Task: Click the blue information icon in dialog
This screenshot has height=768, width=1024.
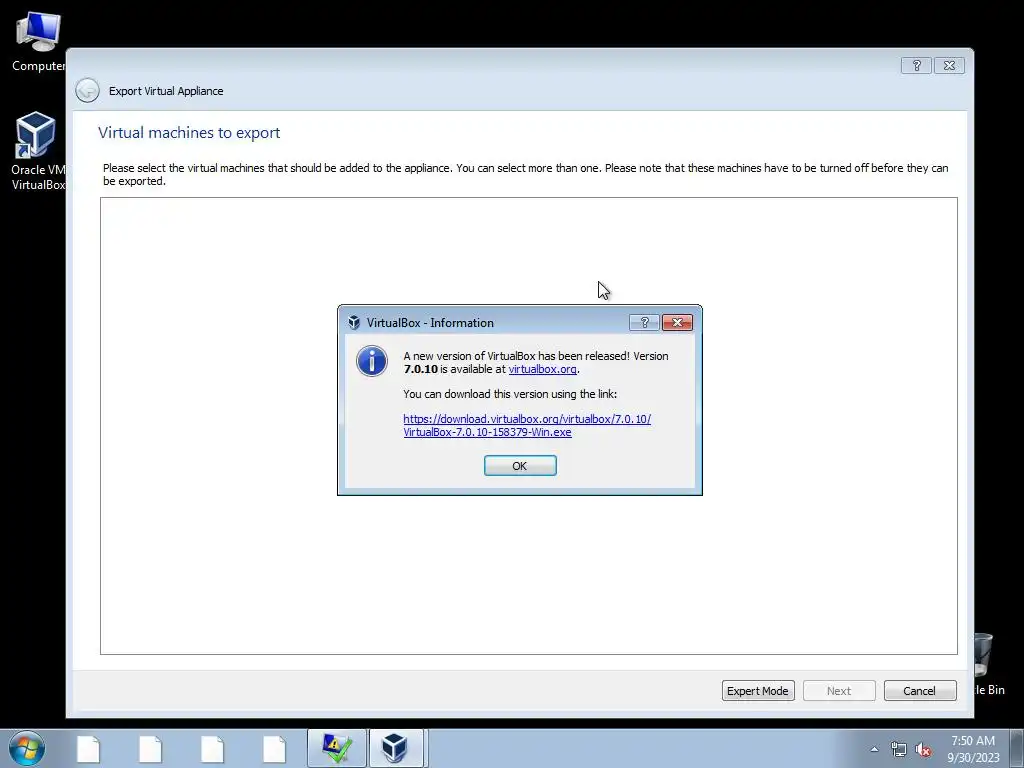Action: (x=372, y=361)
